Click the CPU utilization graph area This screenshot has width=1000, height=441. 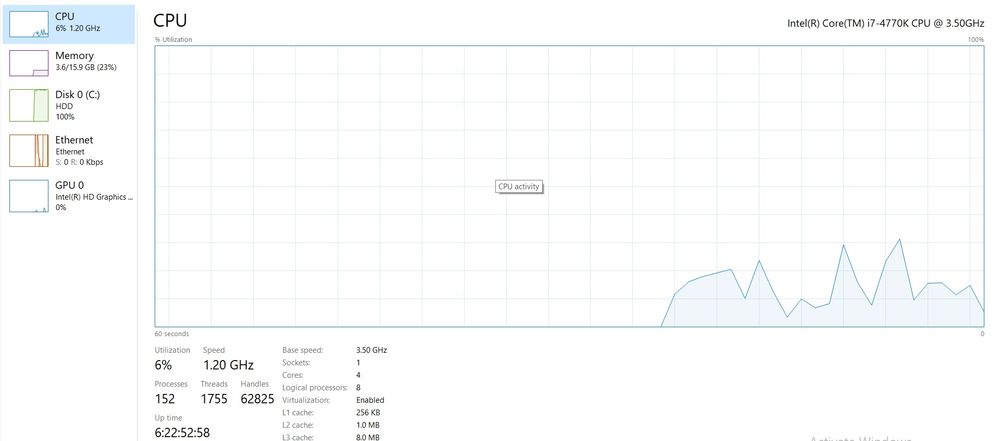click(x=570, y=186)
